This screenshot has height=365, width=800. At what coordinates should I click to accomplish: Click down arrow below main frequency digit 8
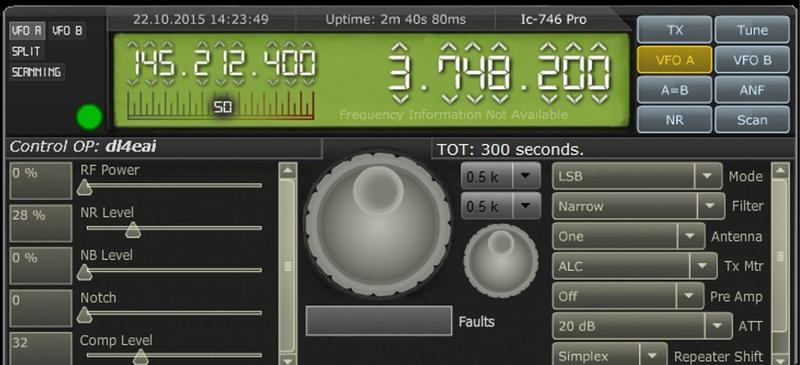pyautogui.click(x=500, y=99)
